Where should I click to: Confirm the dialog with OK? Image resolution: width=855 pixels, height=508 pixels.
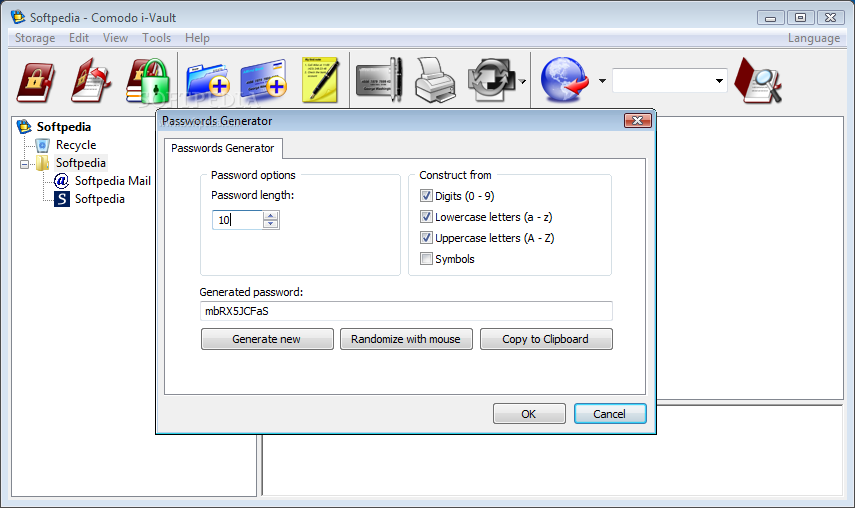529,414
